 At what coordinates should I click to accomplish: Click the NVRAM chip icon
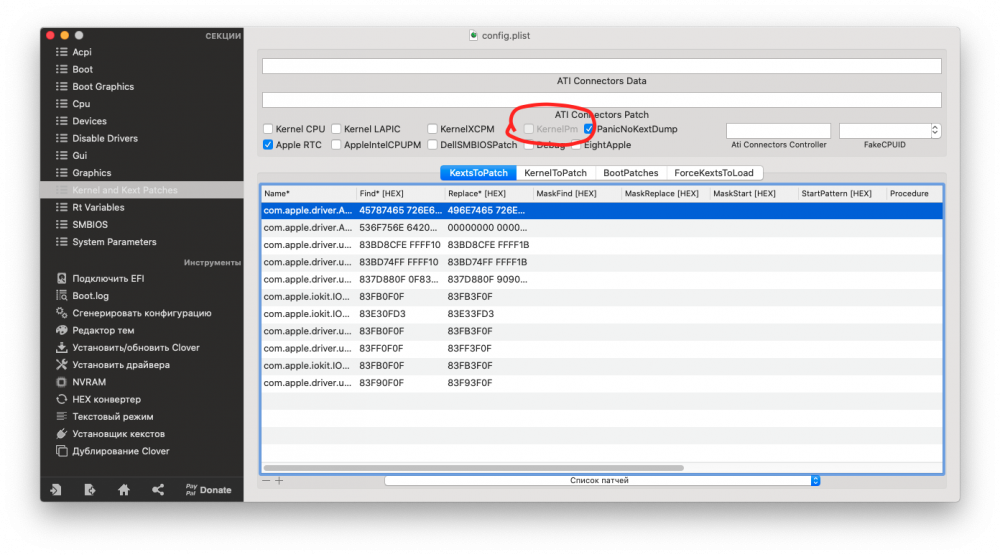pyautogui.click(x=61, y=381)
